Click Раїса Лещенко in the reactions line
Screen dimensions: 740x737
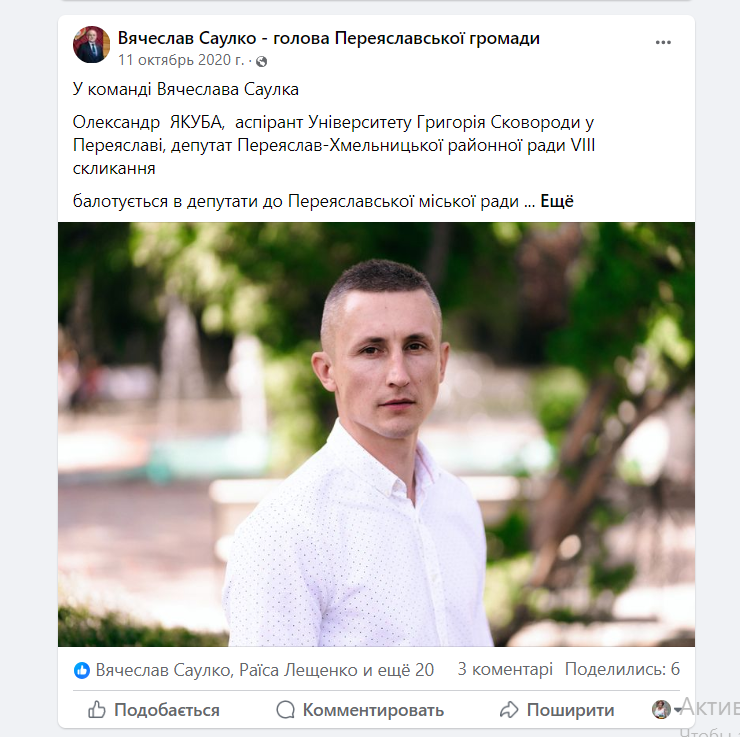coord(298,670)
